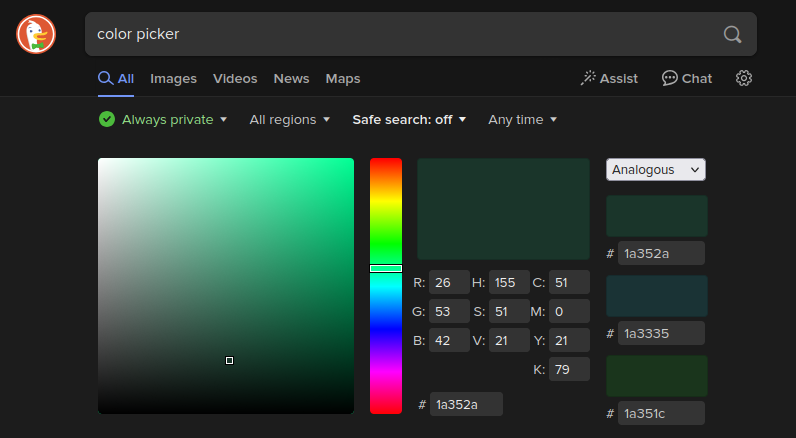
Task: Switch to the Images tab
Action: point(173,78)
